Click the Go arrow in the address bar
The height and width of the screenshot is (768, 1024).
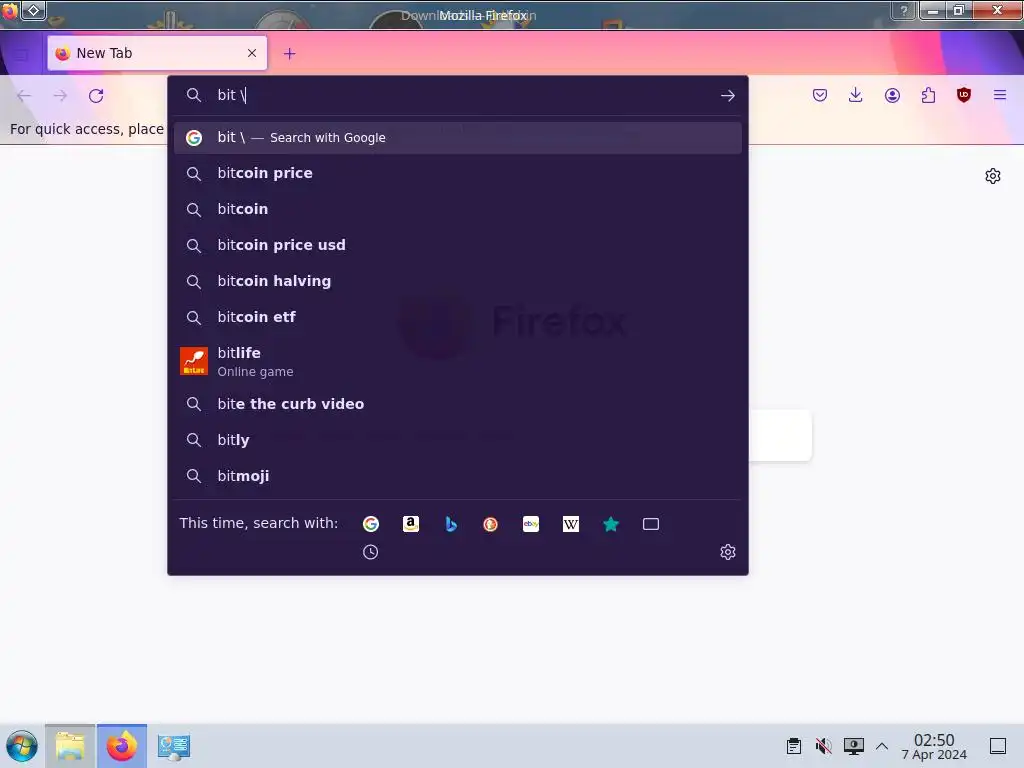click(x=728, y=96)
